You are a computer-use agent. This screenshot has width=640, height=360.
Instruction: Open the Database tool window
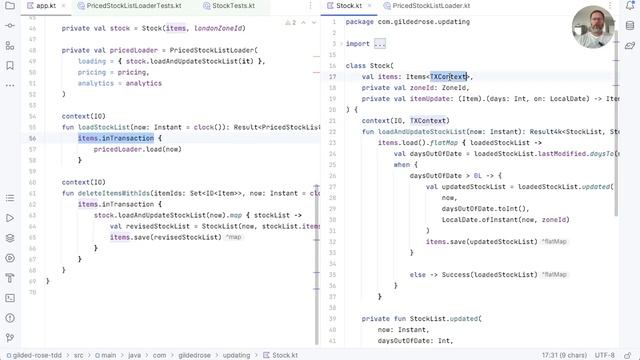(630, 26)
